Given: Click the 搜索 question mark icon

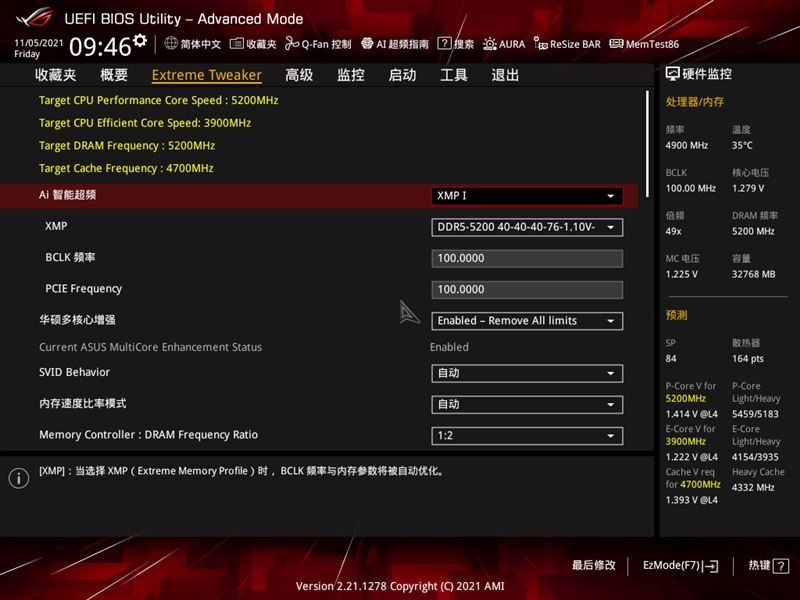Looking at the screenshot, I should tap(444, 43).
